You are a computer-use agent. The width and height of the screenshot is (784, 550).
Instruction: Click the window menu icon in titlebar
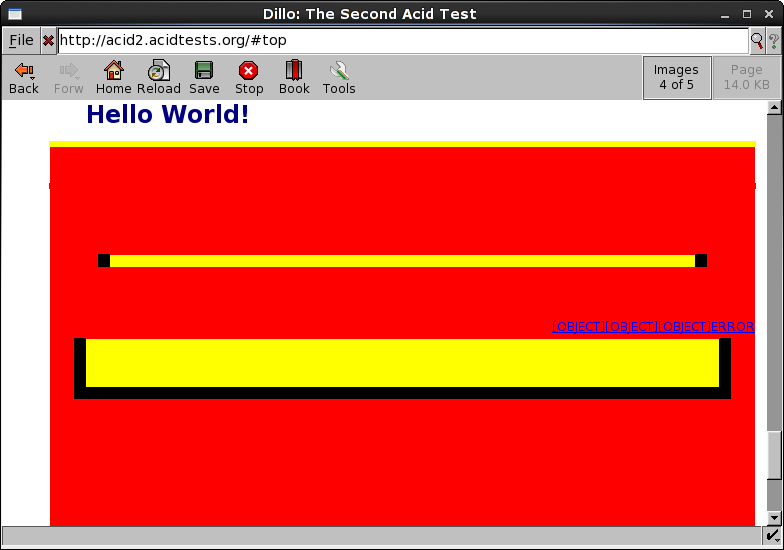(x=14, y=14)
